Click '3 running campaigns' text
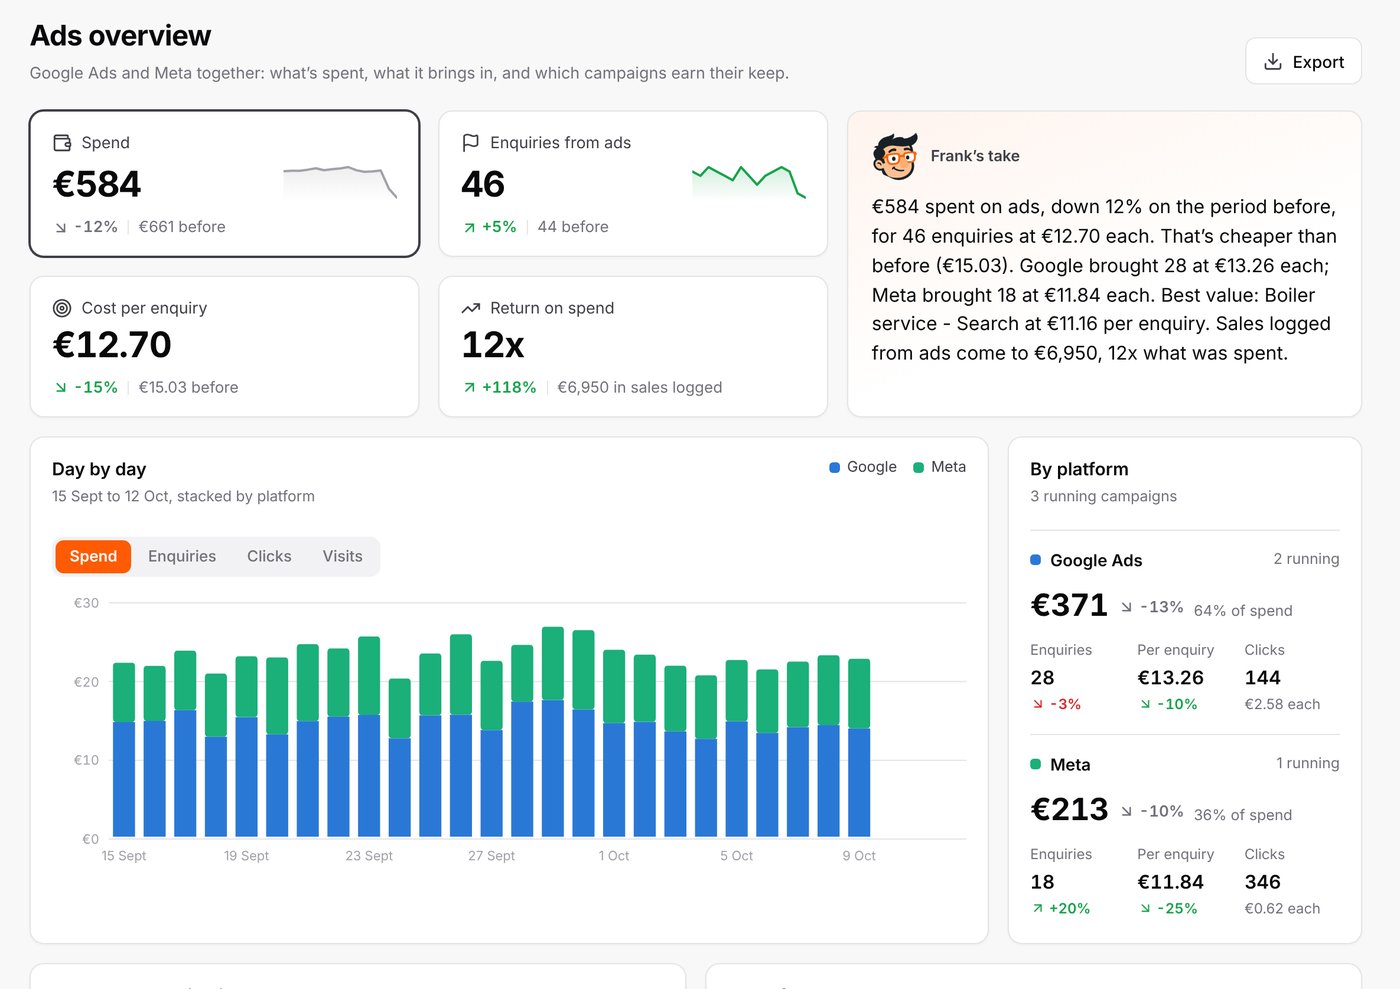 tap(1103, 496)
